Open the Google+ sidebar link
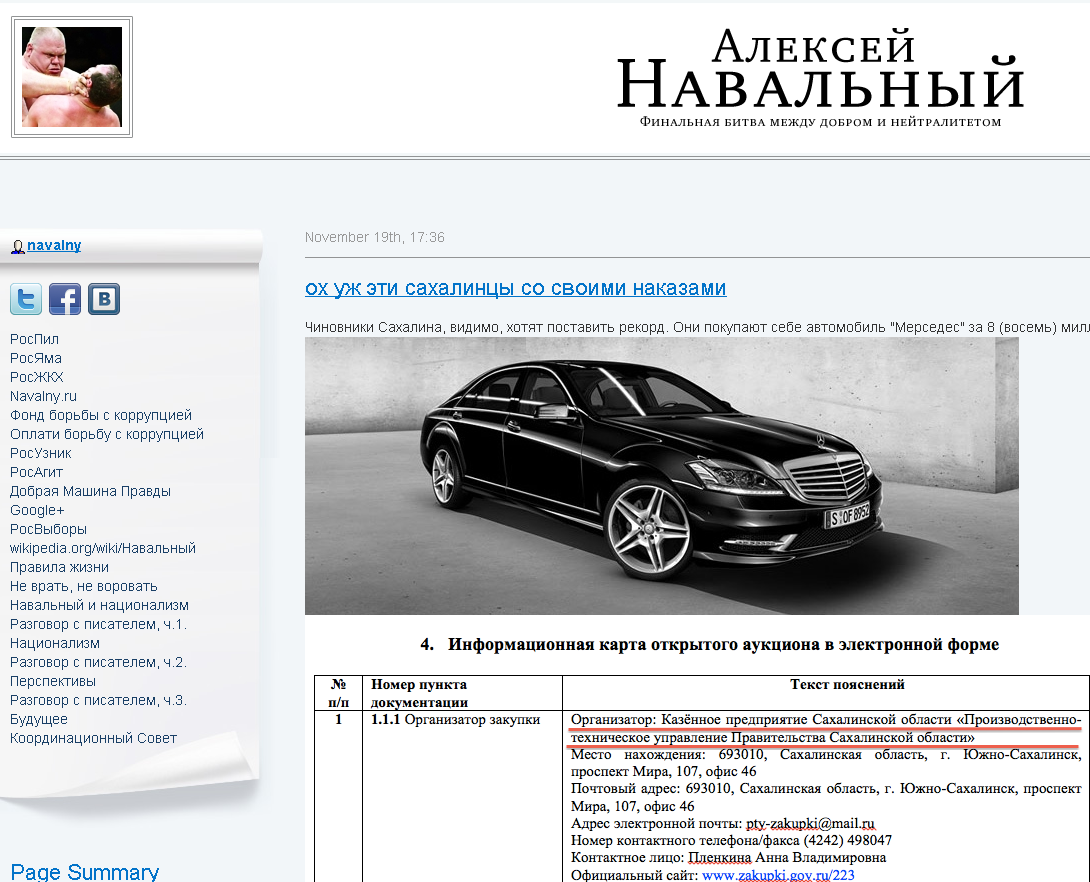The width and height of the screenshot is (1090, 882). click(x=37, y=510)
